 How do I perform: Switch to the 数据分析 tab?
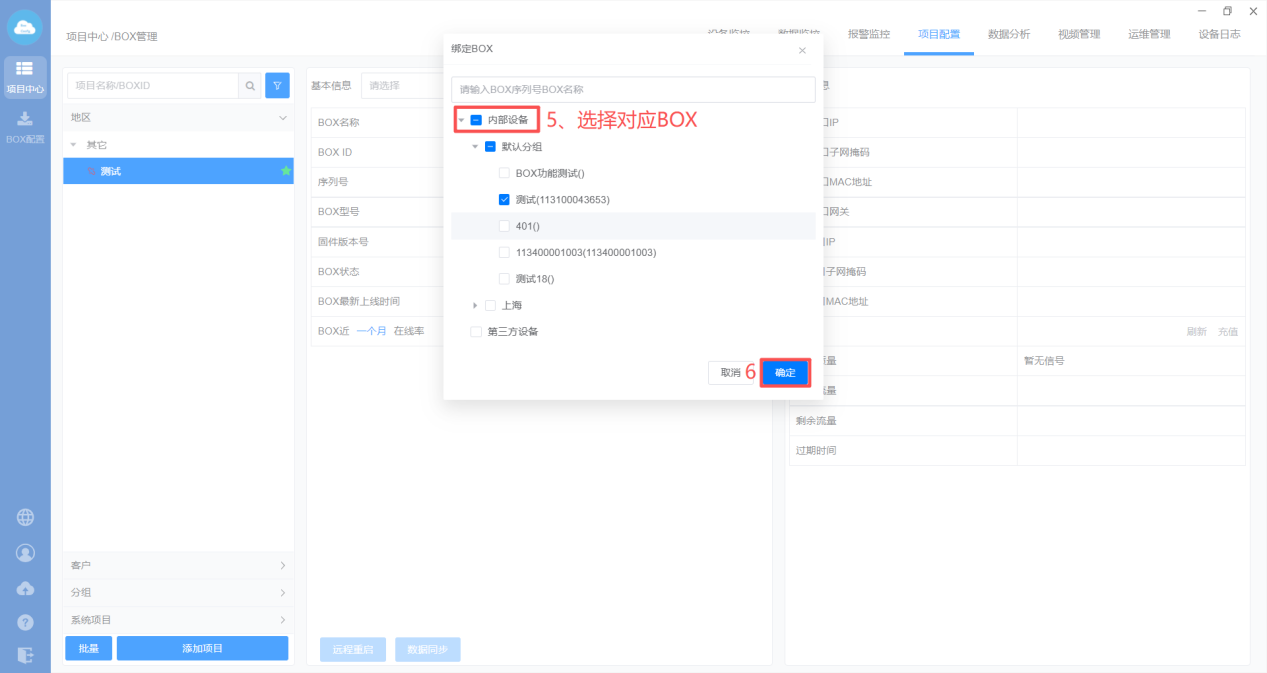click(1008, 34)
